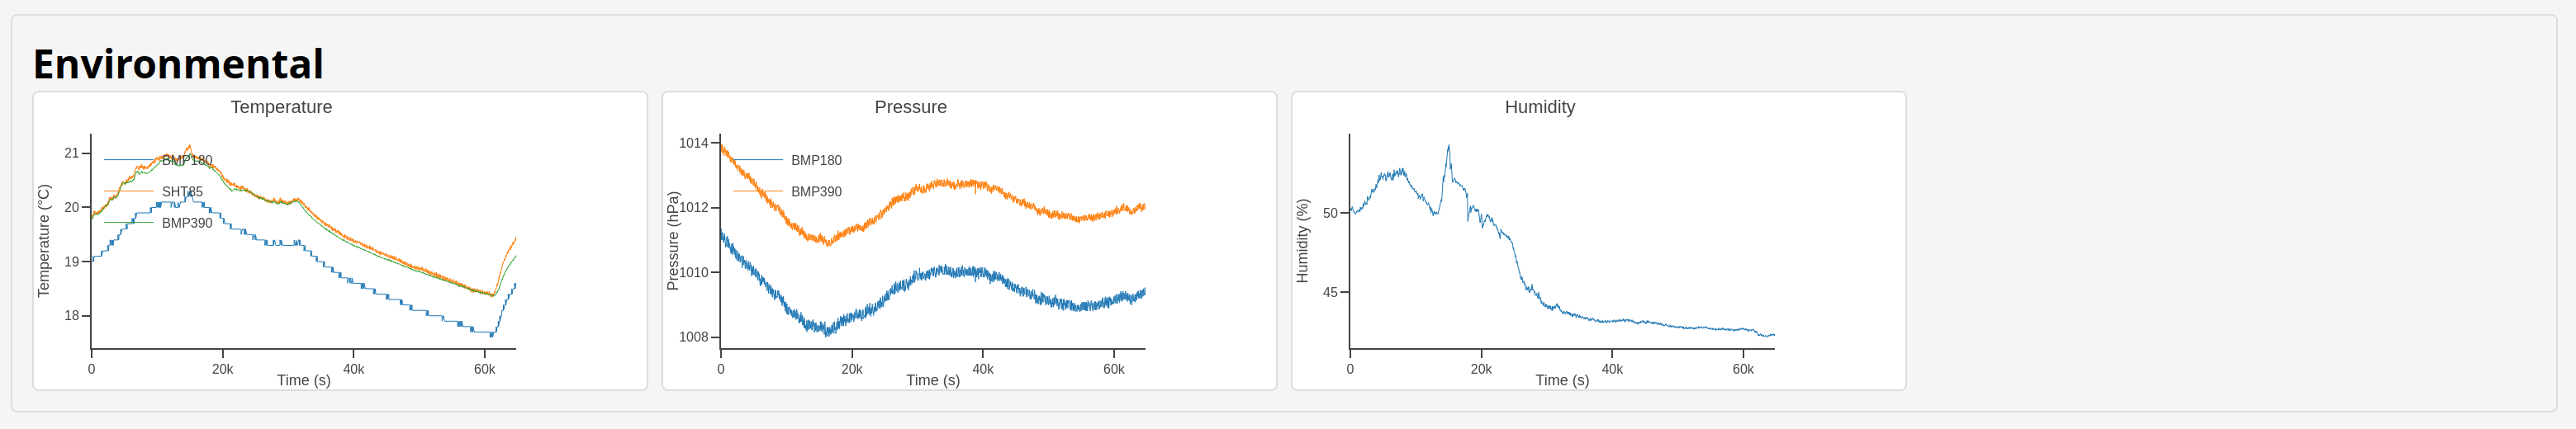Toggle BMP390 trace in Pressure legend
The width and height of the screenshot is (2576, 429).
[816, 191]
